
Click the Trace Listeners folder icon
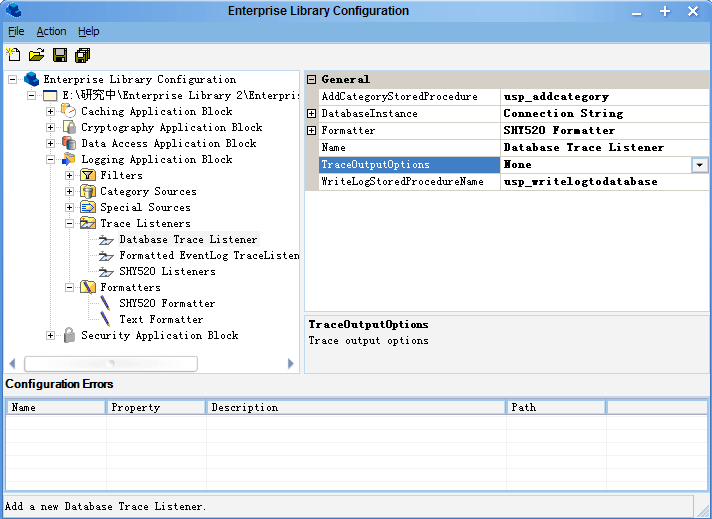(x=88, y=223)
